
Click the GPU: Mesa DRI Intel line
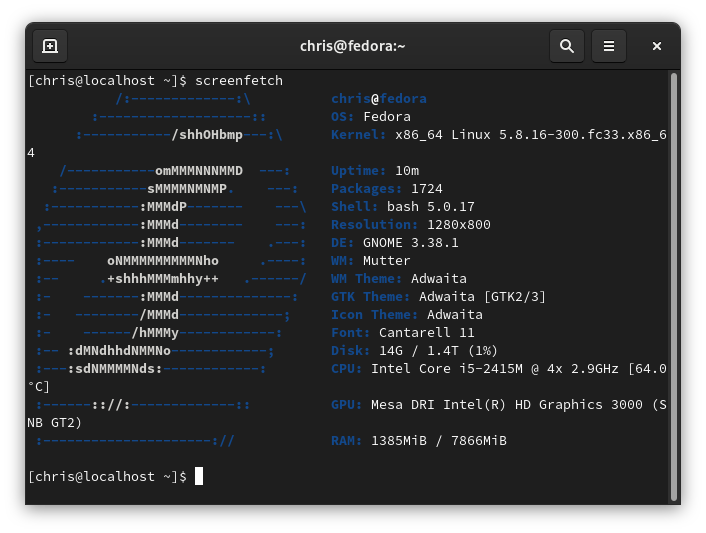(499, 405)
